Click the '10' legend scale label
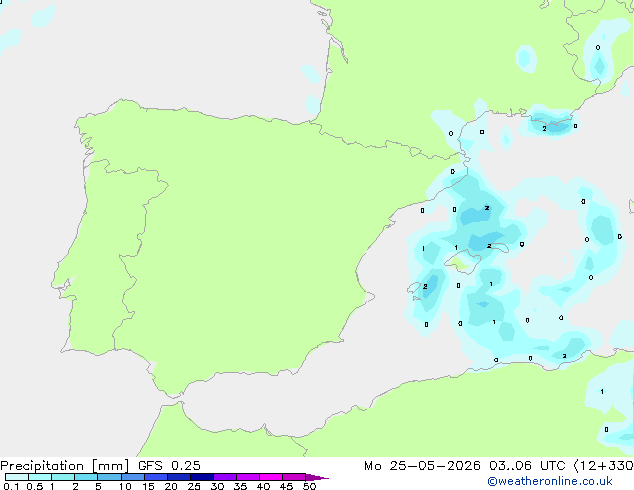 tap(125, 486)
